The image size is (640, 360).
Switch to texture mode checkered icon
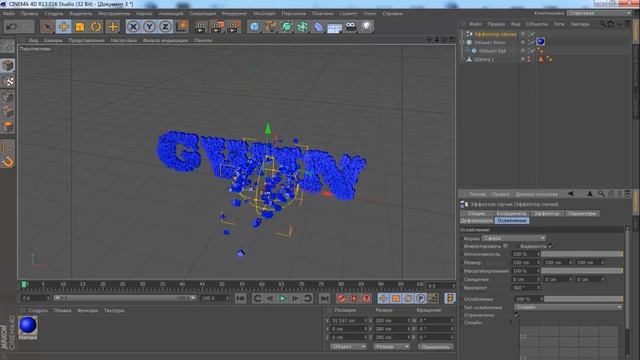8,81
